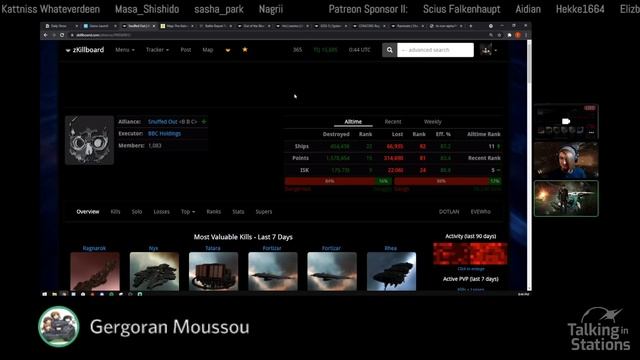Click the green plus beside Snuffed Out
640x360 pixels.
pyautogui.click(x=204, y=122)
